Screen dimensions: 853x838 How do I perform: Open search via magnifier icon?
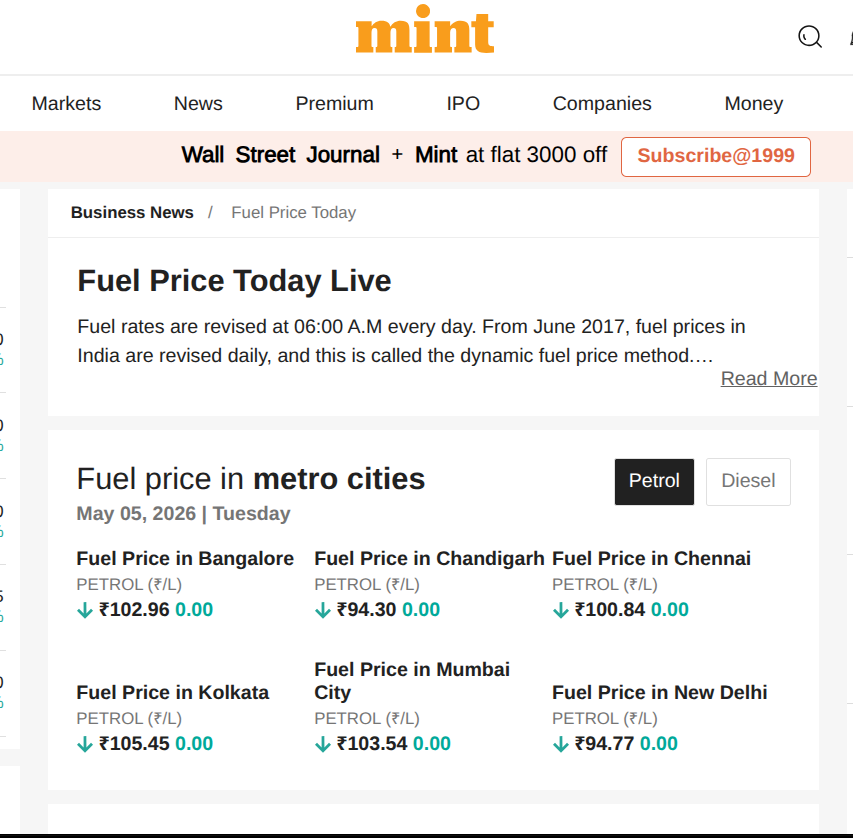(810, 37)
